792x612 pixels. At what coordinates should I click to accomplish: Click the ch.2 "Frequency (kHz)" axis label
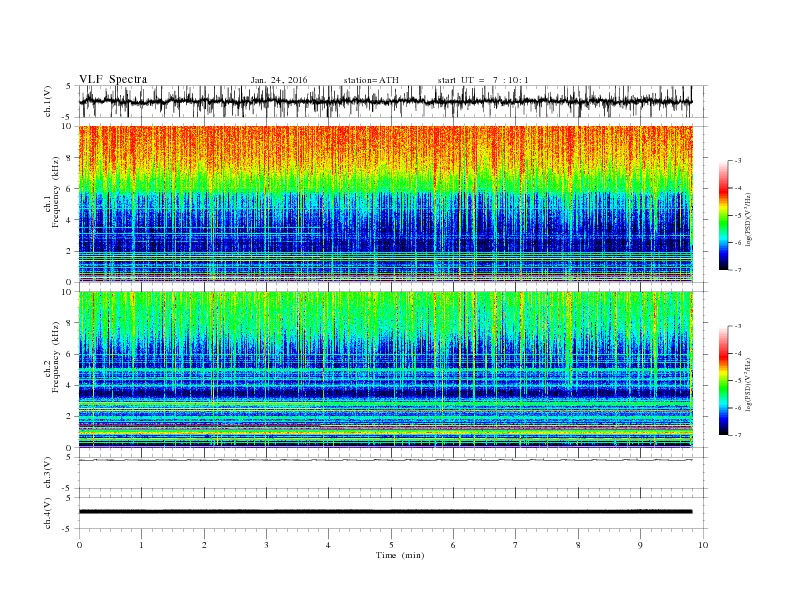click(x=55, y=358)
